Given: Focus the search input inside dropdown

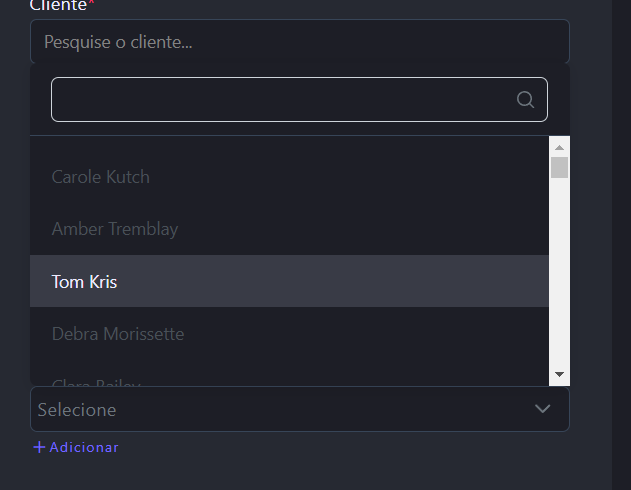Looking at the screenshot, I should [280, 99].
